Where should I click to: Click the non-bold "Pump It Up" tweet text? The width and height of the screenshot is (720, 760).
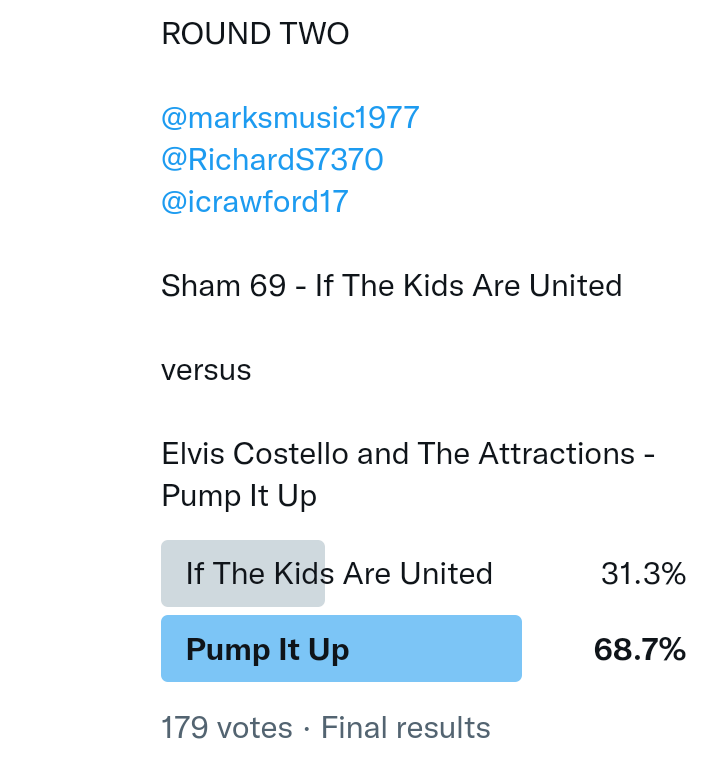tap(238, 496)
